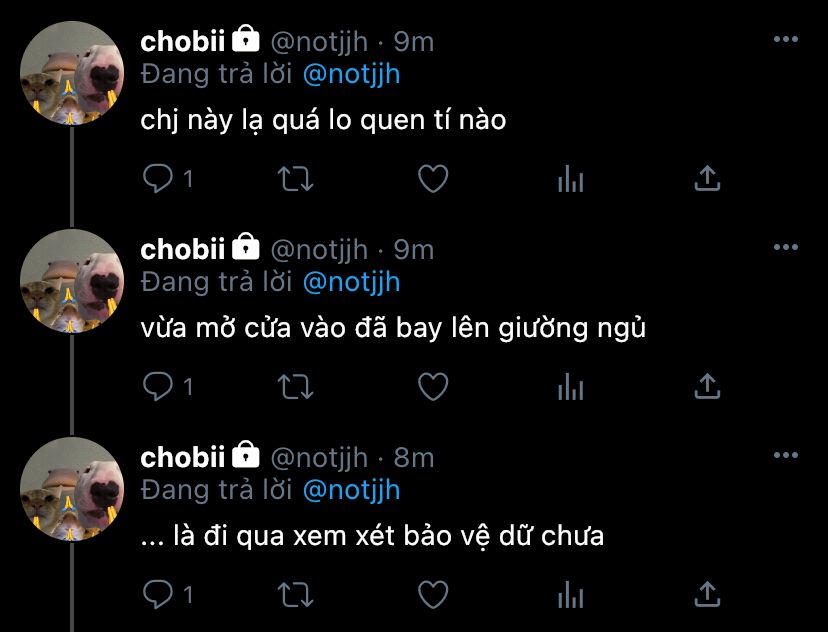Open more options for the first tweet
The width and height of the screenshot is (828, 632).
[786, 39]
